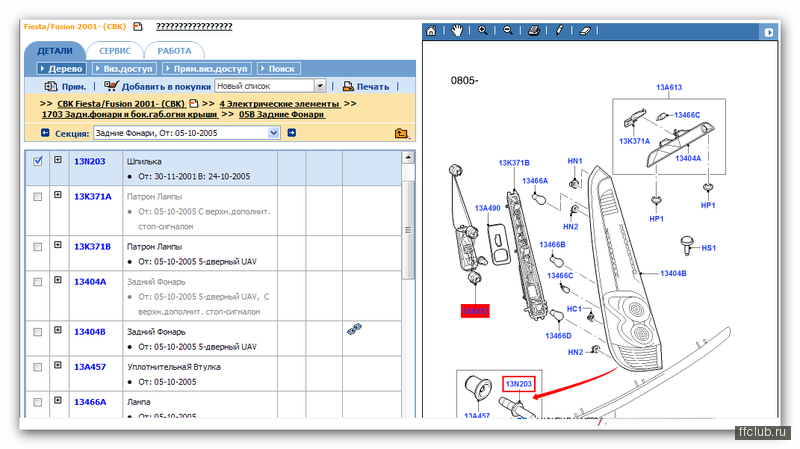Open part number 13404B link
The image size is (800, 449).
point(90,332)
